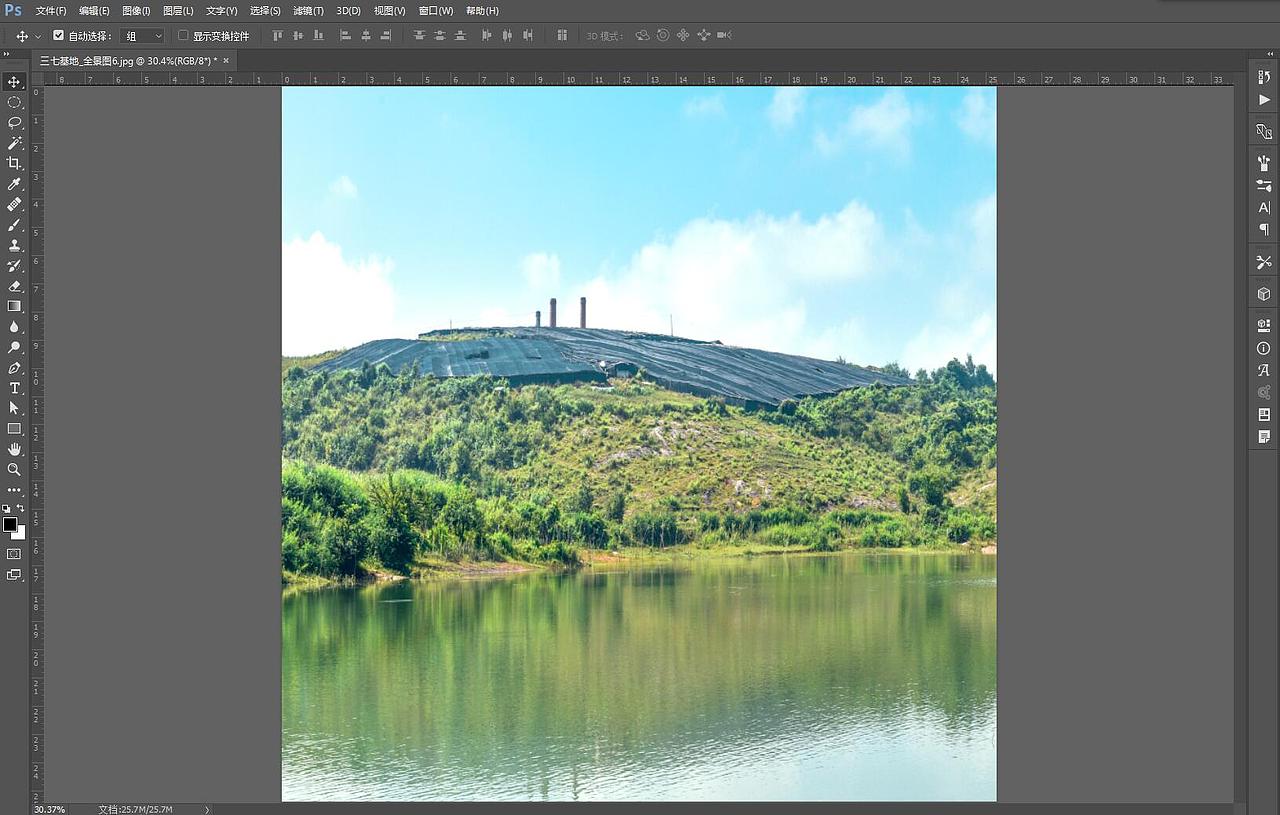Open the Glyphs panel icon

point(1264,370)
